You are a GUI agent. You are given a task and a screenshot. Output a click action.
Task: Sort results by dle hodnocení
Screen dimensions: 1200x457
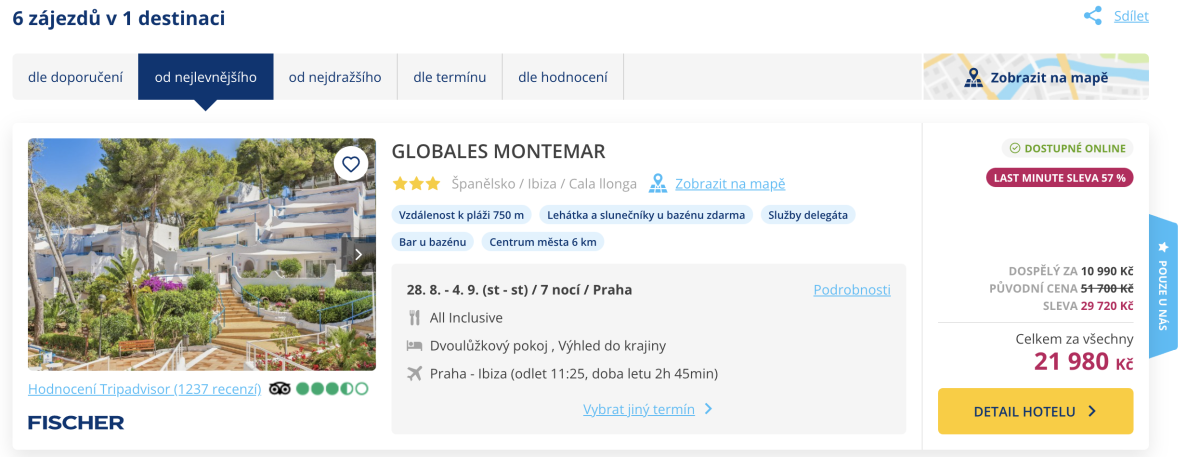(x=561, y=77)
